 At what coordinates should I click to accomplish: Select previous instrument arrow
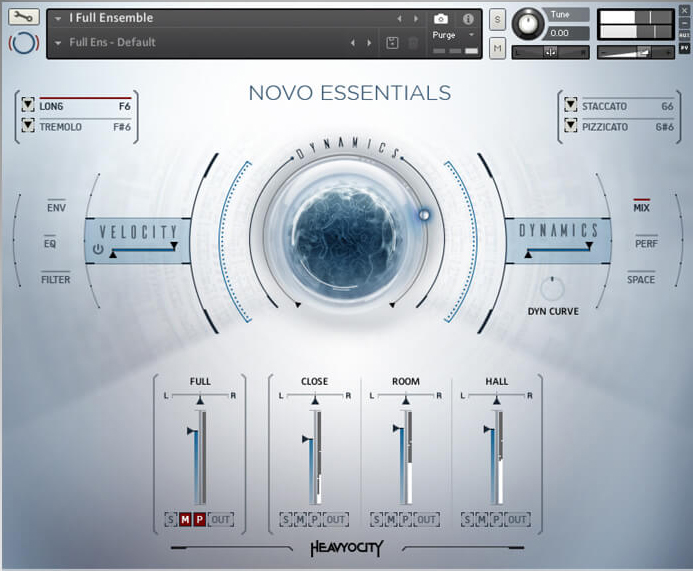click(400, 19)
